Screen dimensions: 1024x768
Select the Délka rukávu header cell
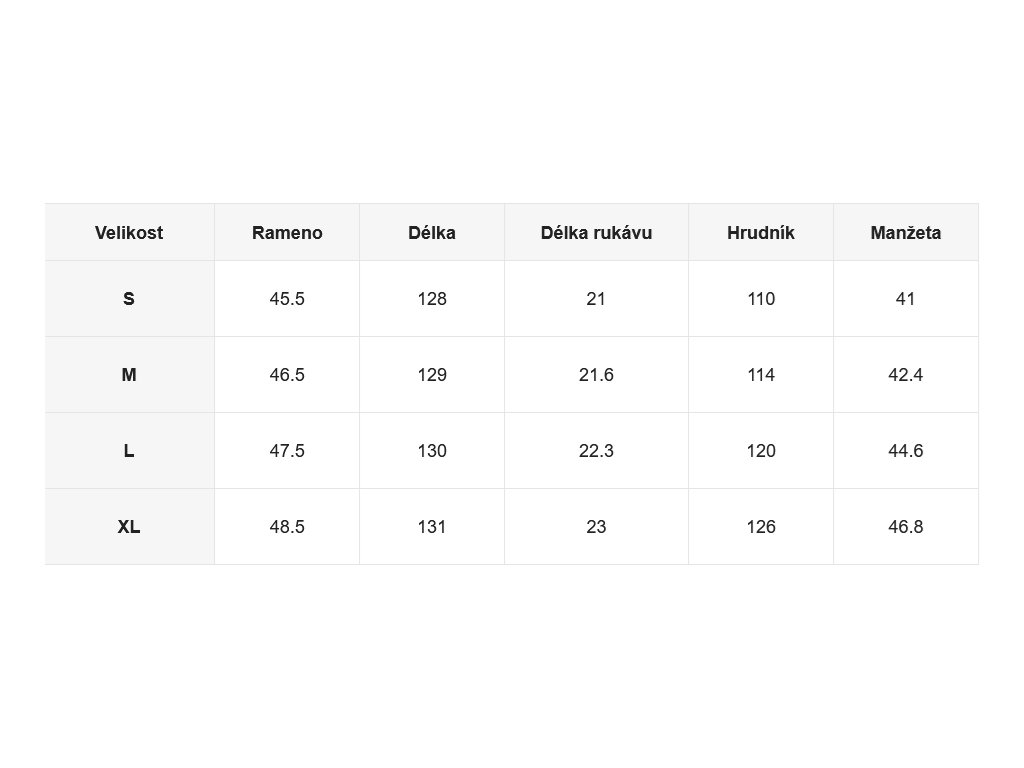coord(596,232)
